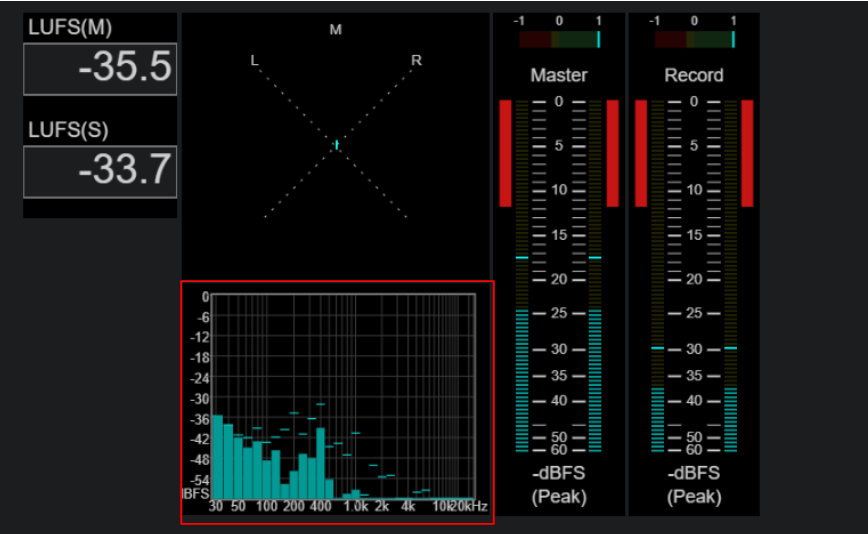Click the Master -dBFS (Peak) label
Viewport: 868px width, 534px height.
[559, 485]
